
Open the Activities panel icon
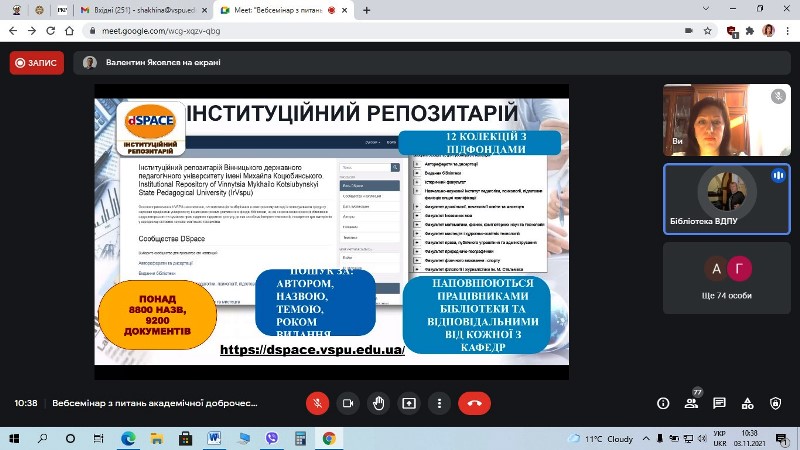click(x=747, y=404)
